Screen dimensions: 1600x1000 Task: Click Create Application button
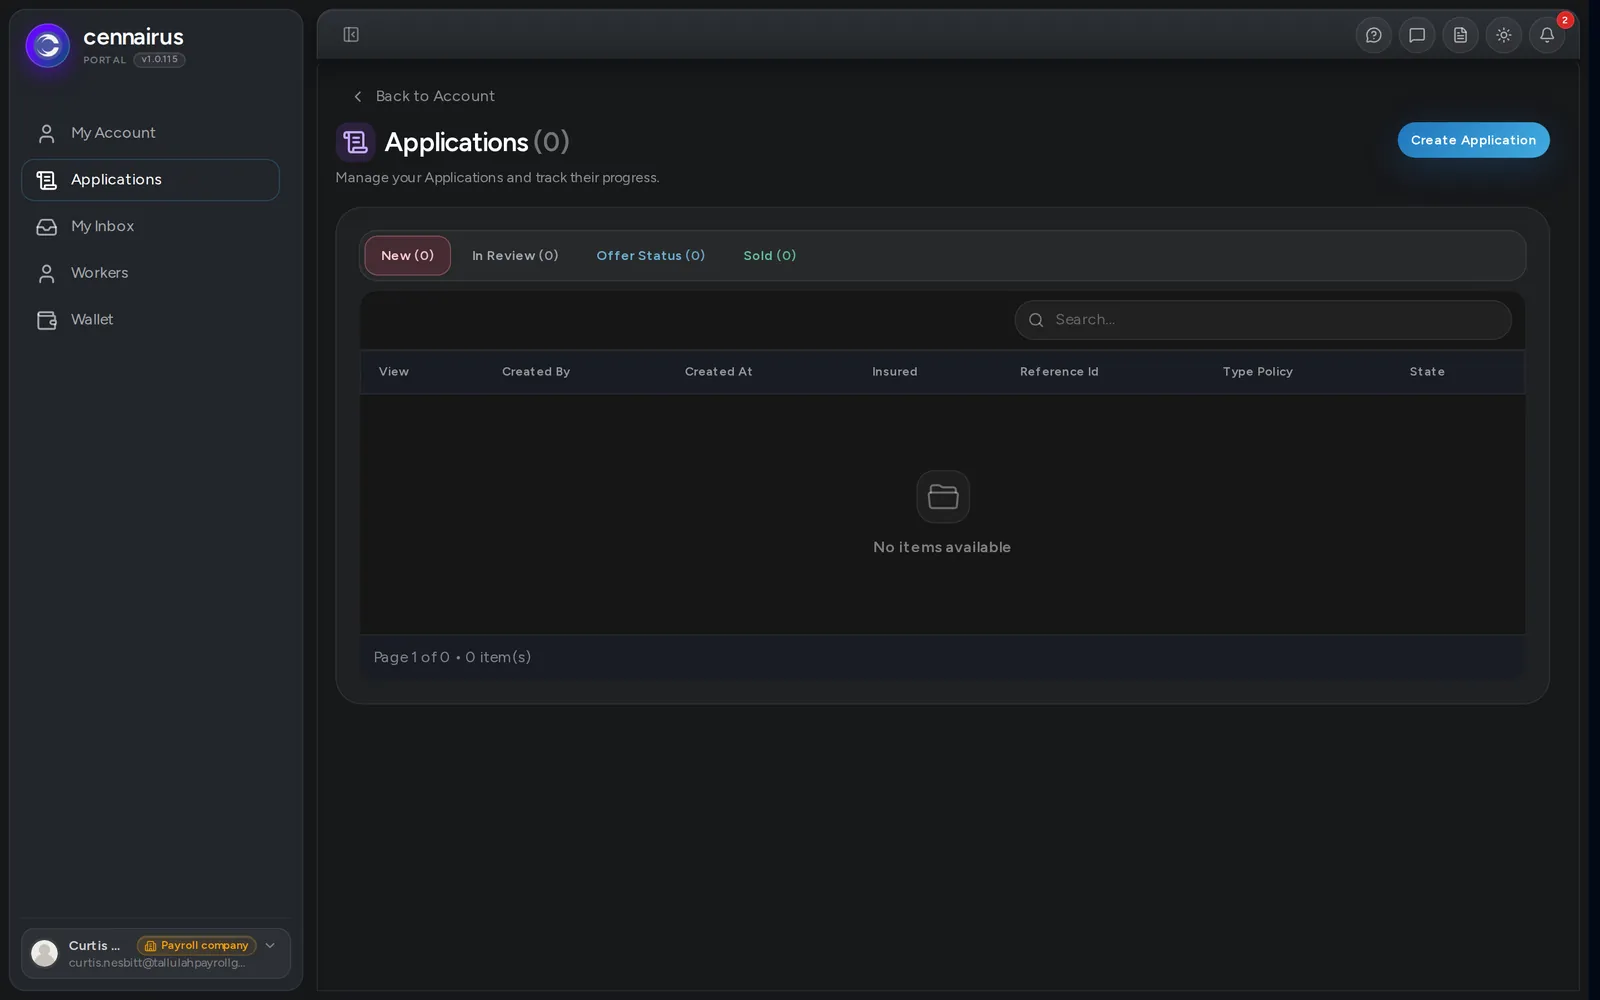click(1473, 140)
